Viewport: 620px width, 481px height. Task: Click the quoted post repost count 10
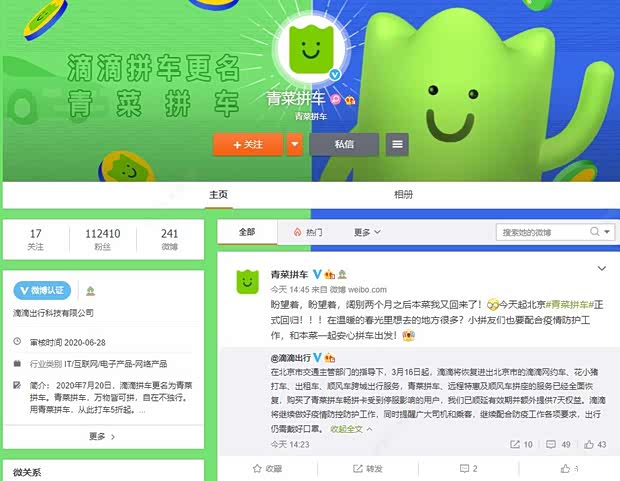(522, 445)
